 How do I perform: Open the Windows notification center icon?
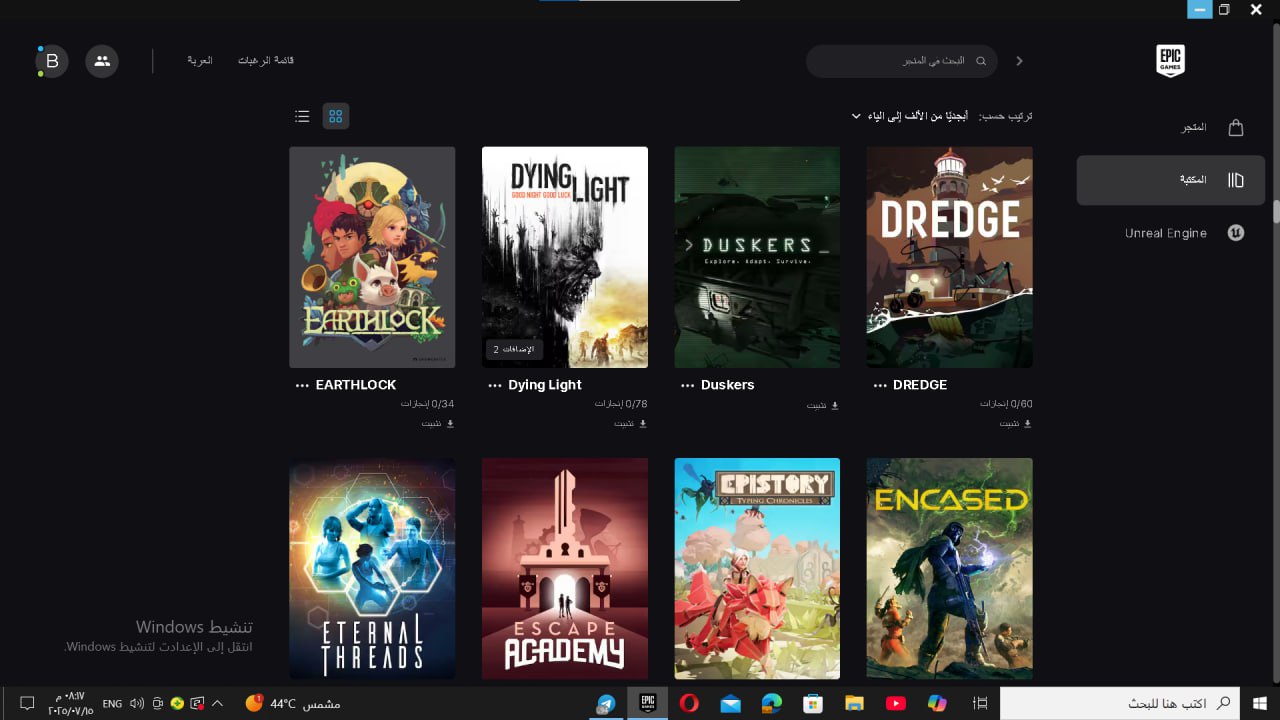[x=27, y=703]
